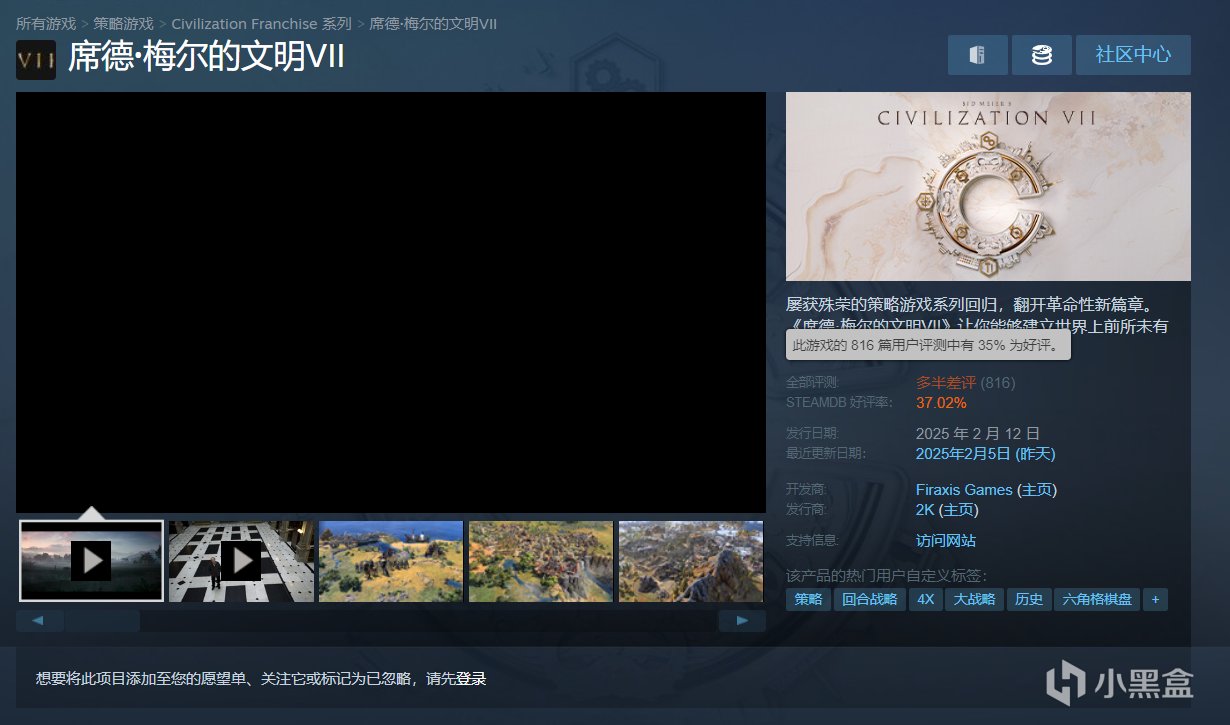Click the 登录 login link
The image size is (1230, 725).
[x=471, y=679]
